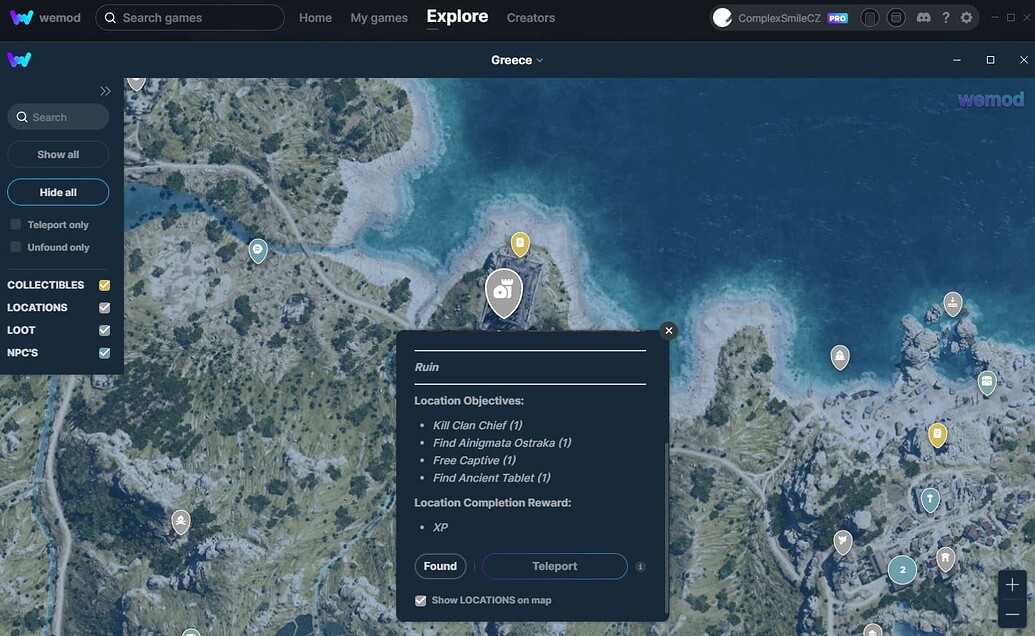
Task: Uncheck Show LOCATIONS on map
Action: click(421, 600)
